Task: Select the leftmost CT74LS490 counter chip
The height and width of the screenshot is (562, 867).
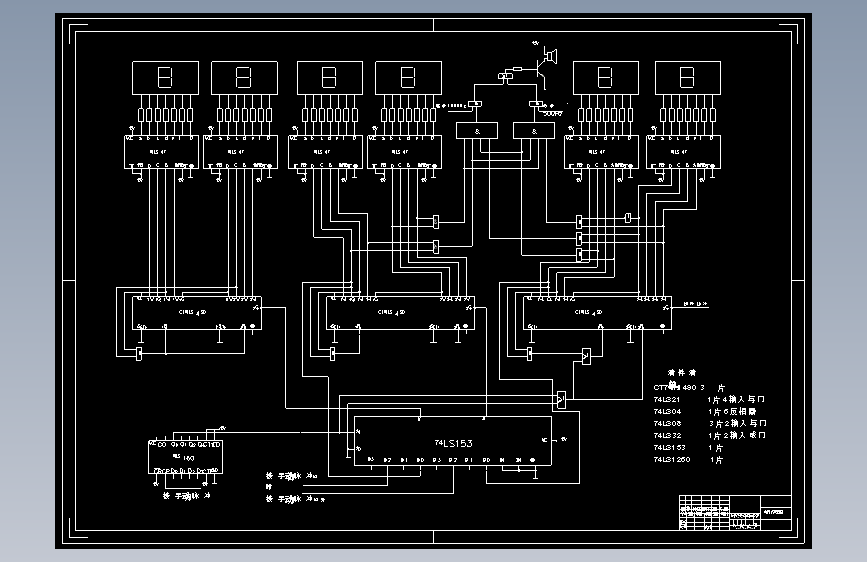Action: pyautogui.click(x=196, y=313)
